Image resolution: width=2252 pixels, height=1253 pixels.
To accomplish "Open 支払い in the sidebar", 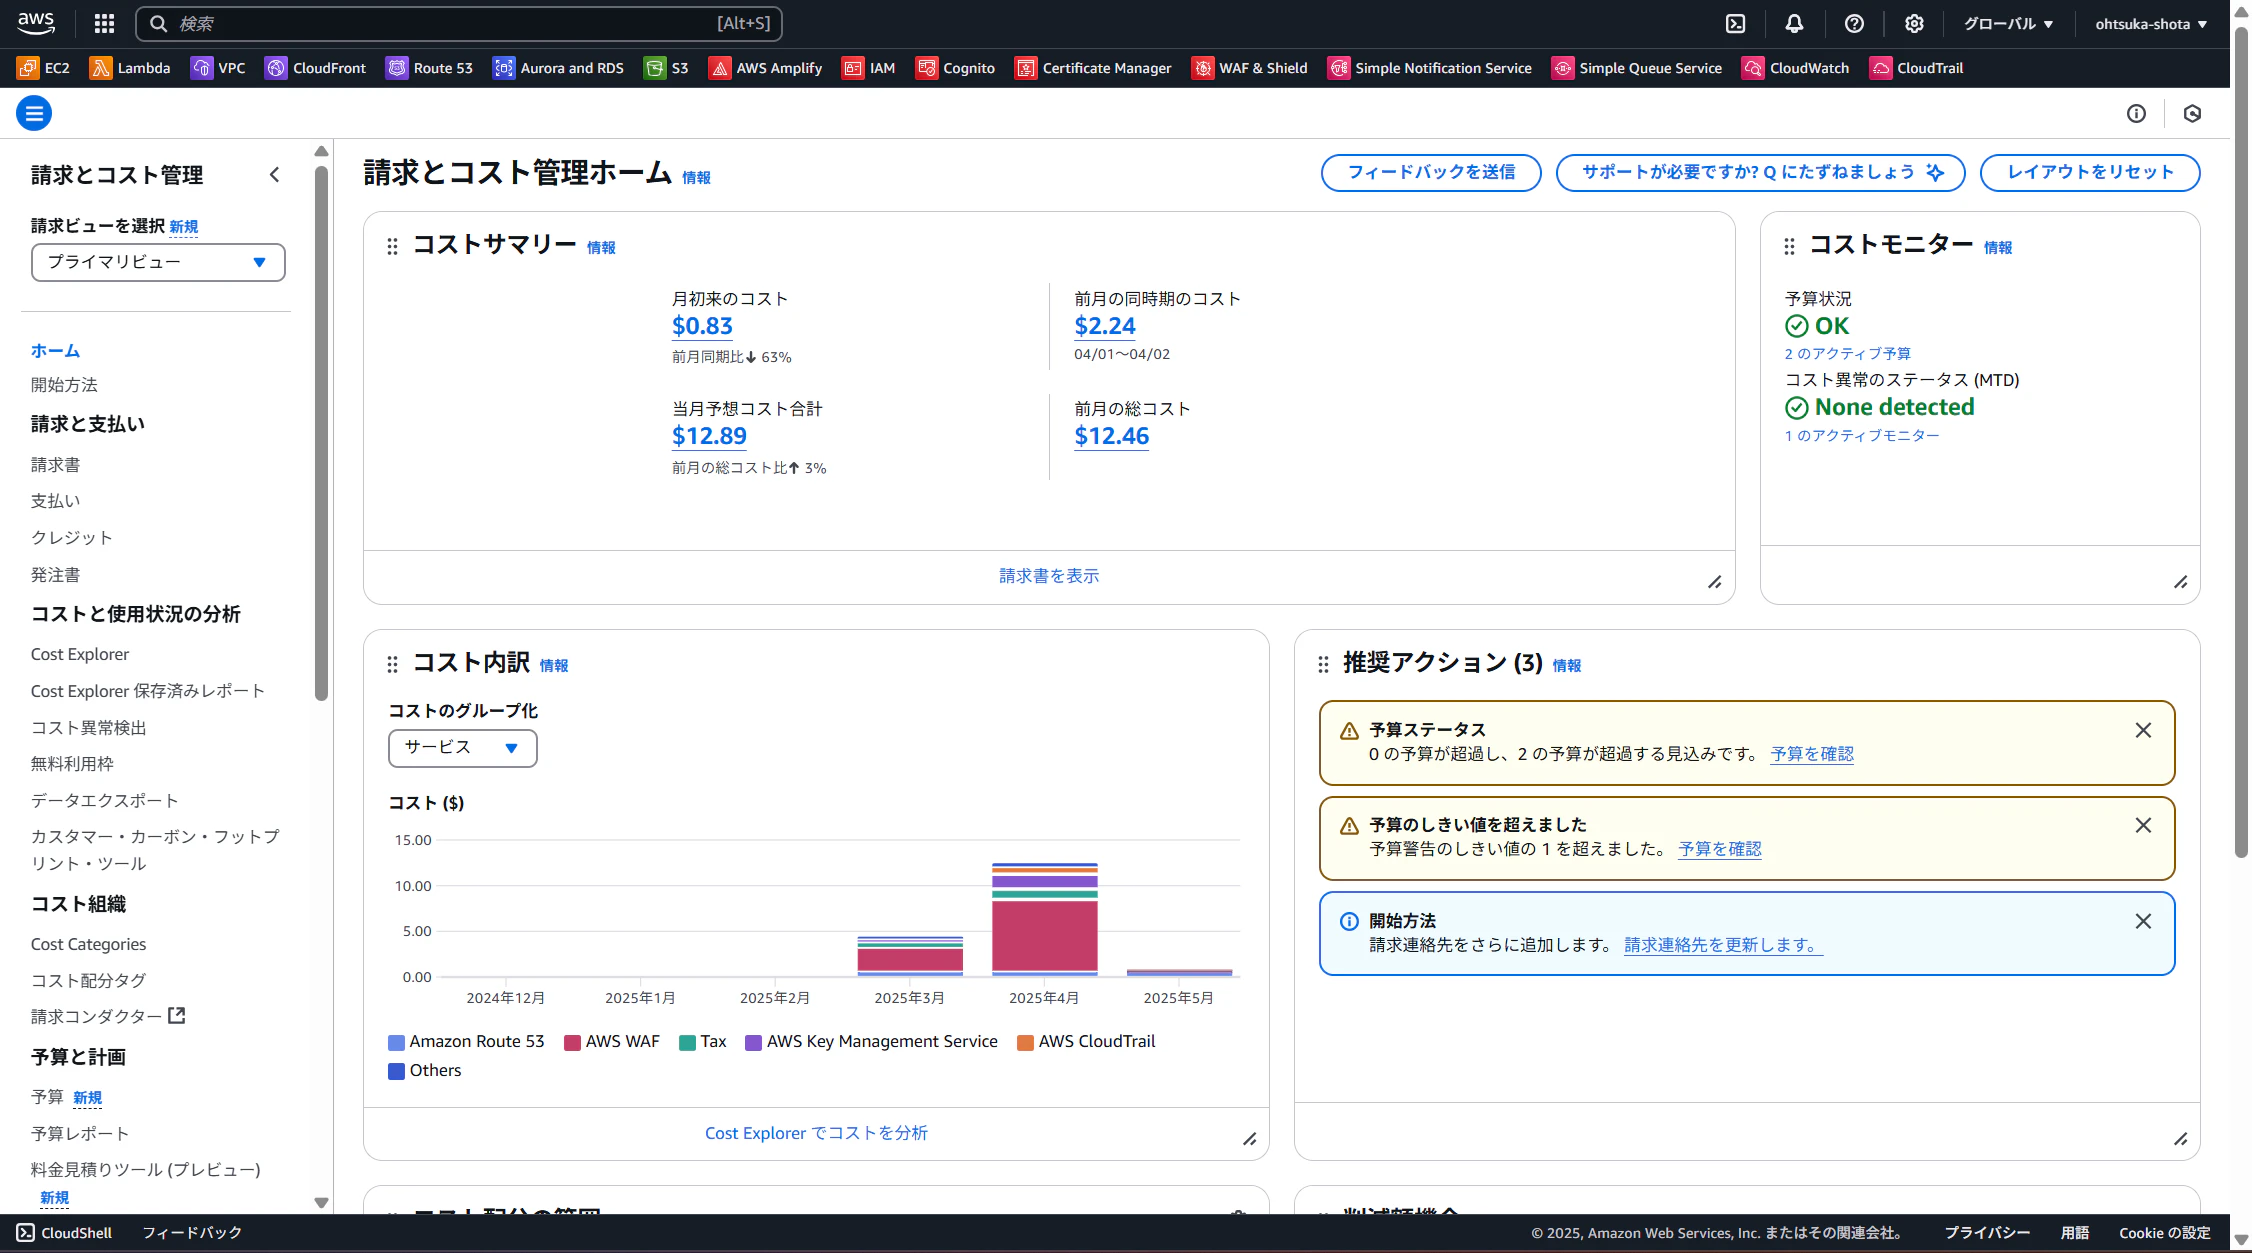I will (x=55, y=501).
